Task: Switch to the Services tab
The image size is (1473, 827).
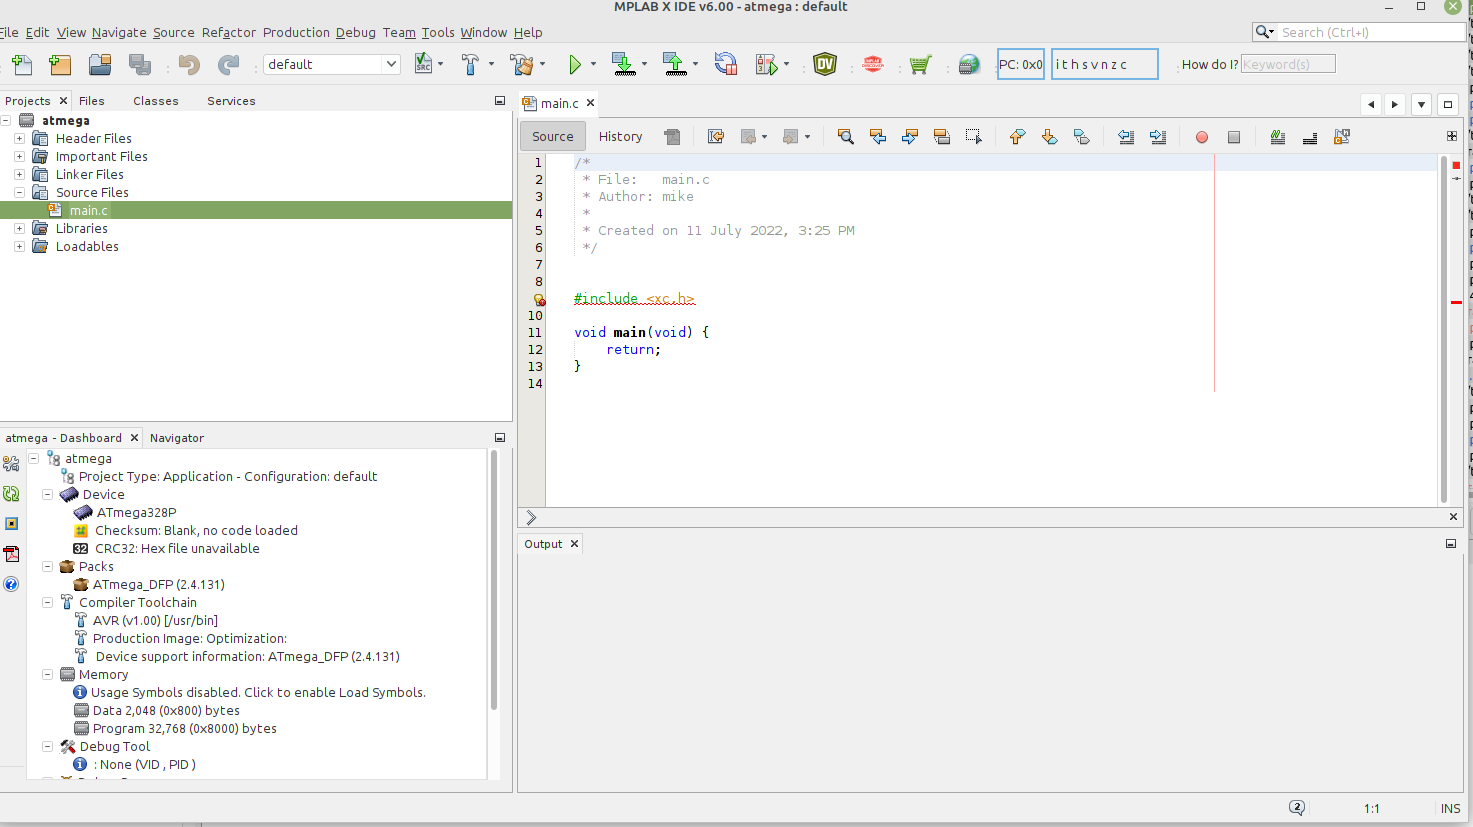Action: (231, 101)
